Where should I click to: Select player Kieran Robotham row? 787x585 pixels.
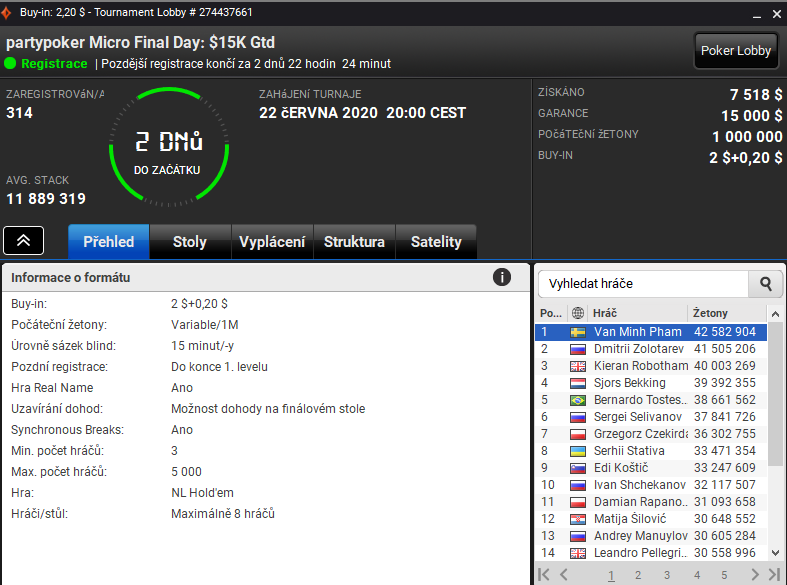tap(651, 366)
